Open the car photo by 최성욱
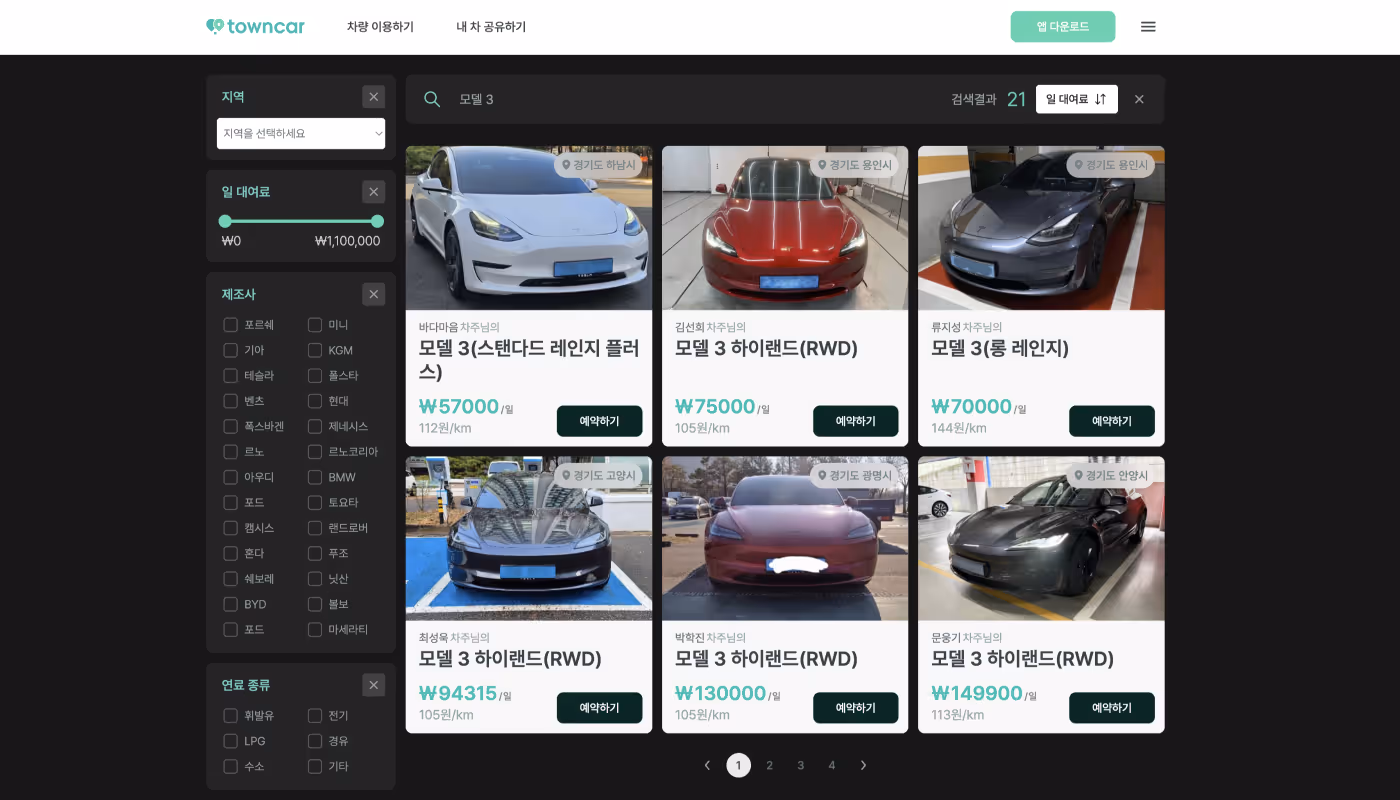1400x800 pixels. (529, 539)
